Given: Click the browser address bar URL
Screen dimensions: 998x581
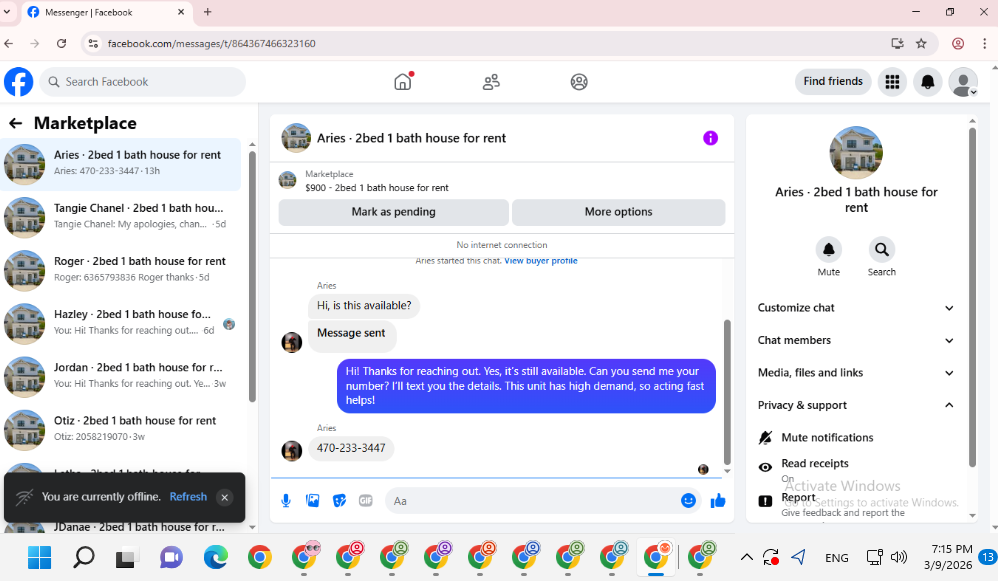Looking at the screenshot, I should click(211, 43).
